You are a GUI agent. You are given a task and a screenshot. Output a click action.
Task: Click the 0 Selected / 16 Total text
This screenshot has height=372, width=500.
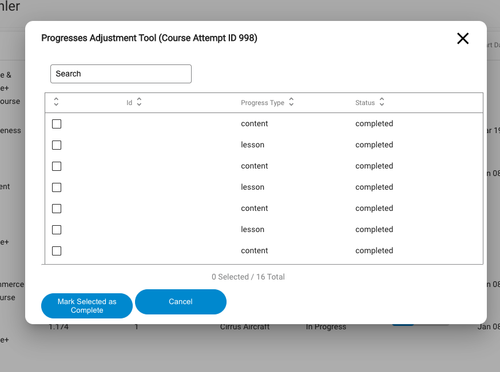(248, 277)
